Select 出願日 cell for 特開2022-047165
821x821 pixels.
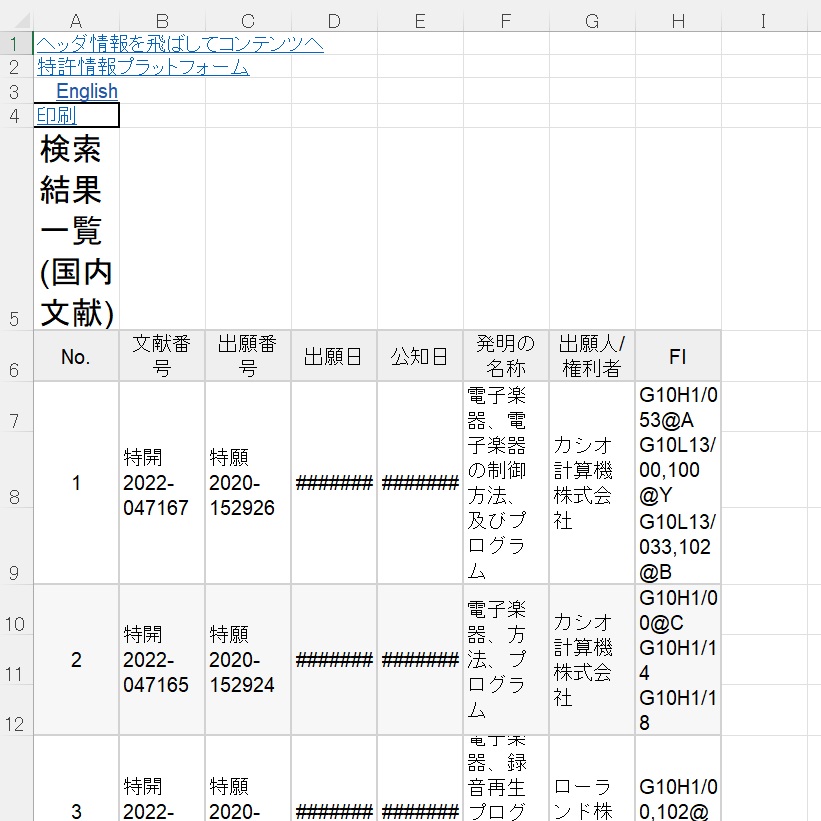click(x=334, y=660)
